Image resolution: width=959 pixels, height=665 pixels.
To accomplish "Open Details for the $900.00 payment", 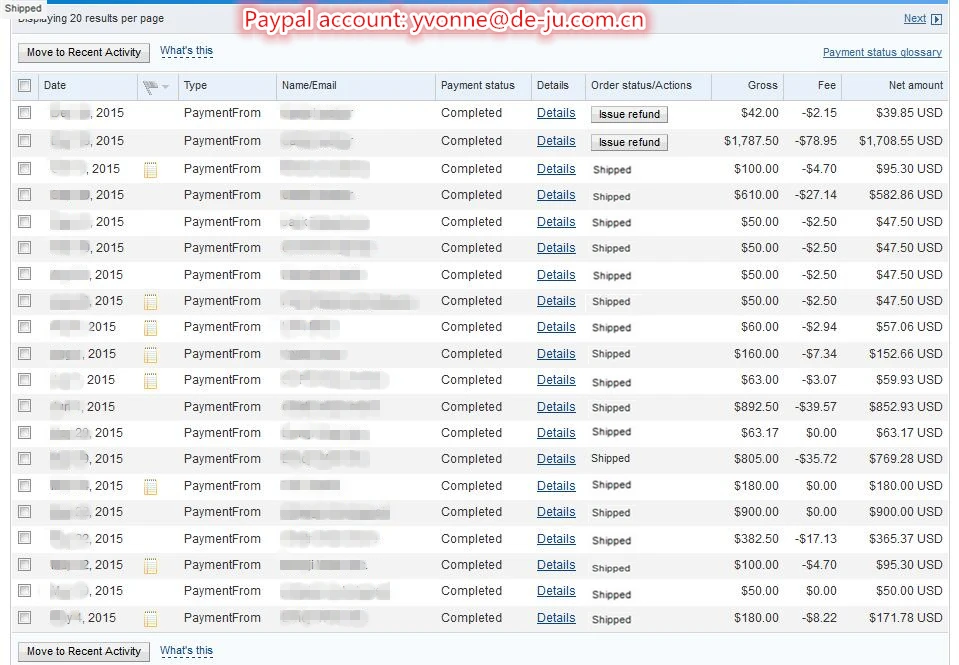I will [556, 512].
